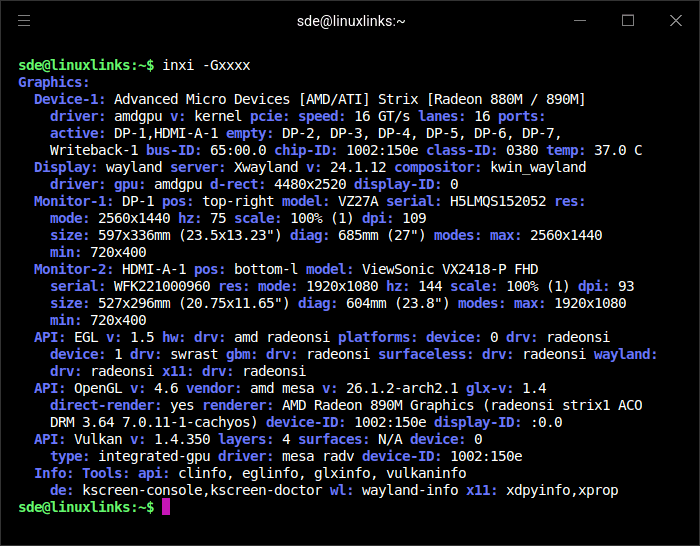Click DRM 3.64 7.0.11-1-cachyos) text
This screenshot has width=700, height=546.
154,422
